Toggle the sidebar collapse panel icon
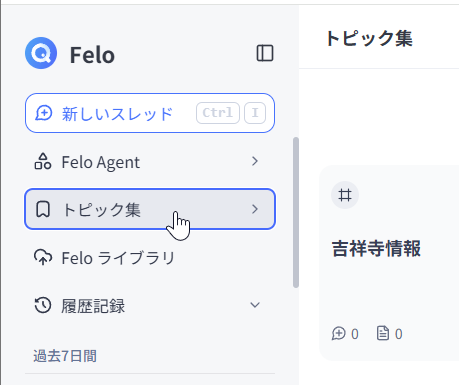This screenshot has width=459, height=385. point(265,53)
